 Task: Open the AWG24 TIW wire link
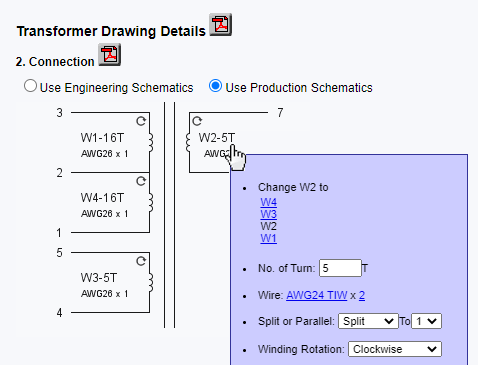[317, 295]
